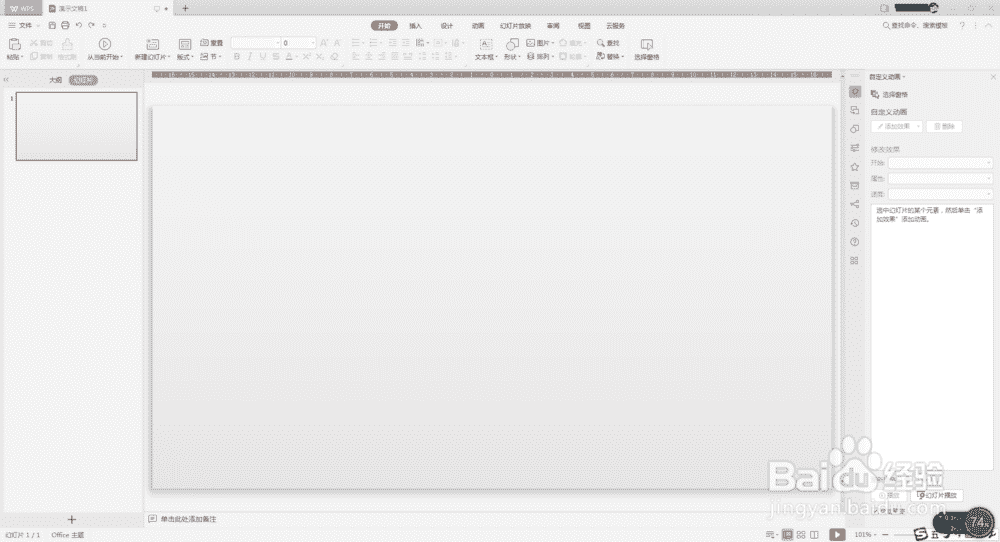Click 选择窗格 in the animation pane
Viewport: 1000px width, 542px height.
click(x=889, y=94)
